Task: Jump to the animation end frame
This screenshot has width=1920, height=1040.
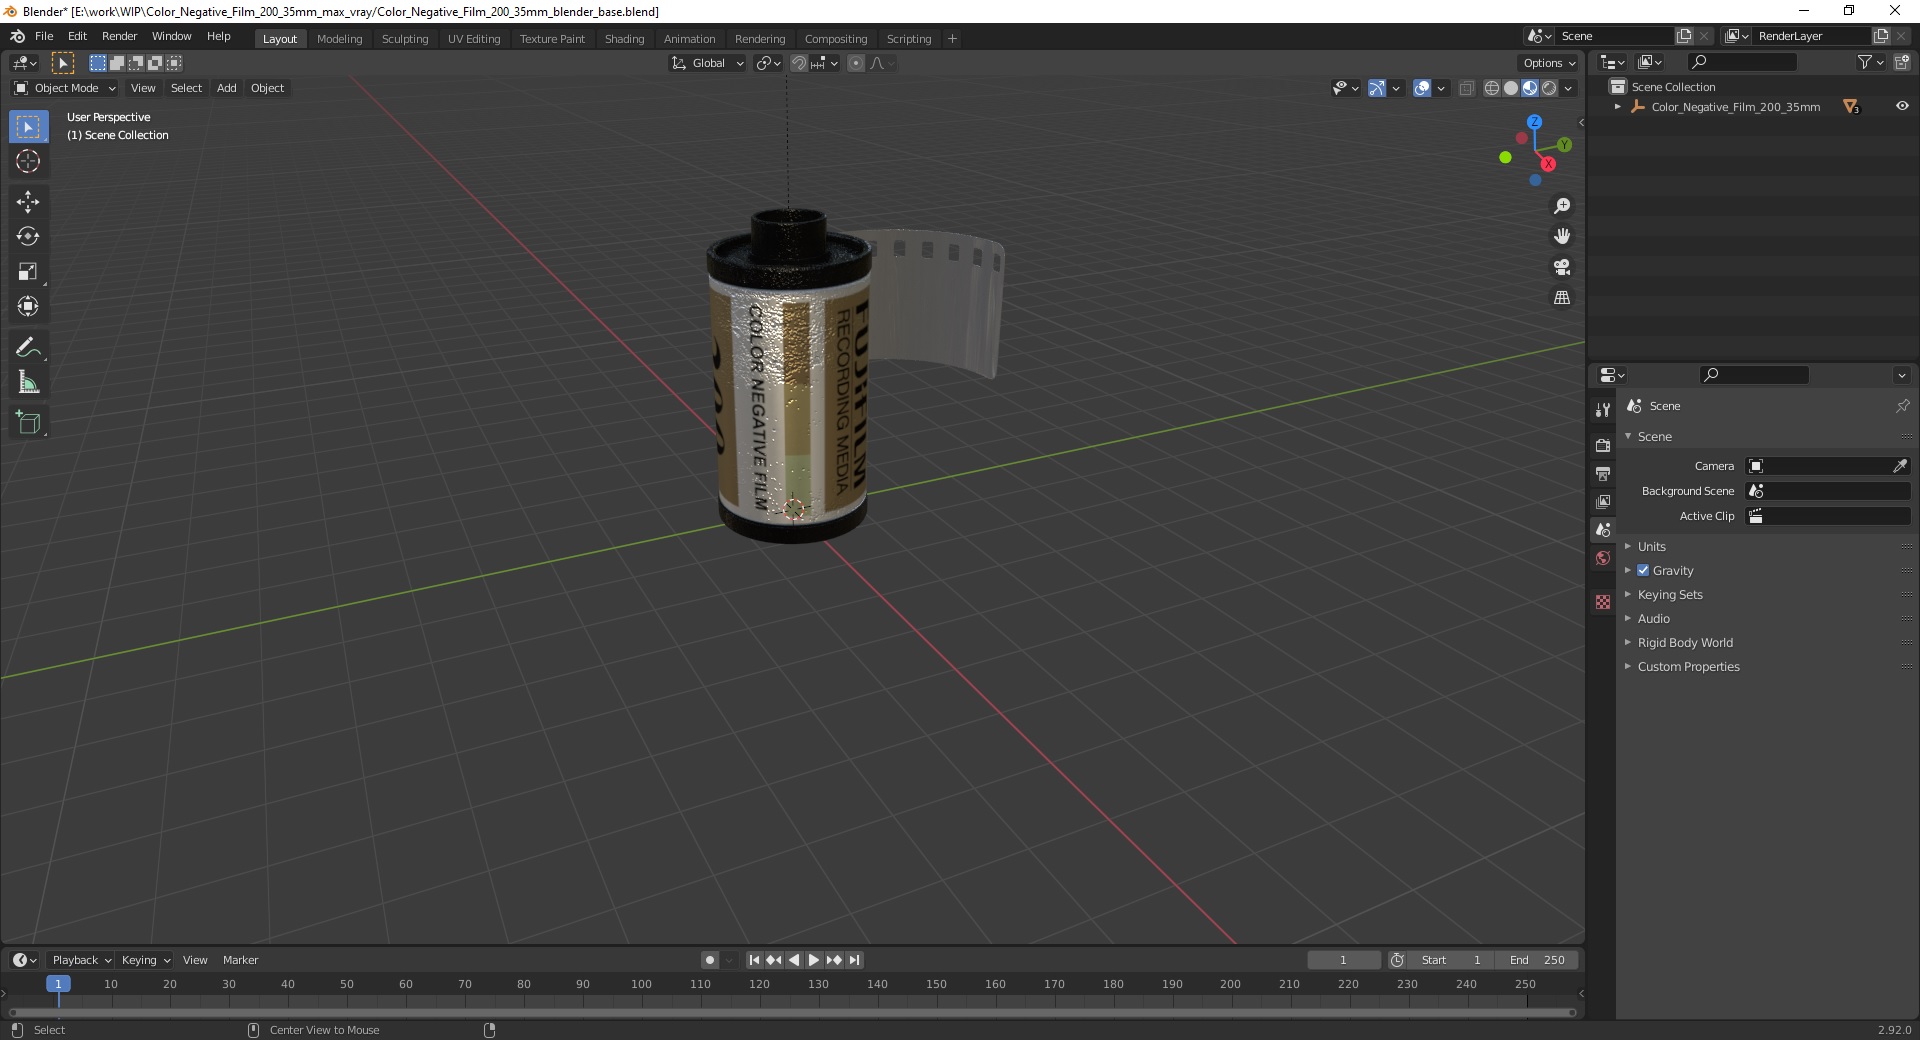Action: tap(854, 960)
